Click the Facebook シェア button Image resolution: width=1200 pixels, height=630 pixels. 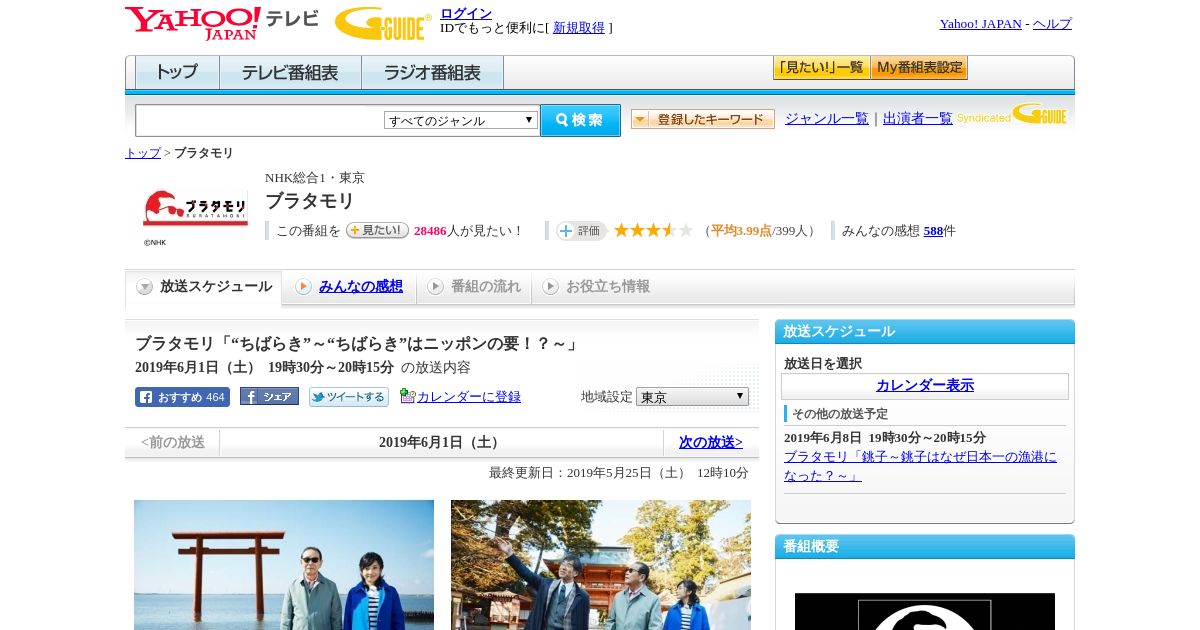[x=269, y=396]
